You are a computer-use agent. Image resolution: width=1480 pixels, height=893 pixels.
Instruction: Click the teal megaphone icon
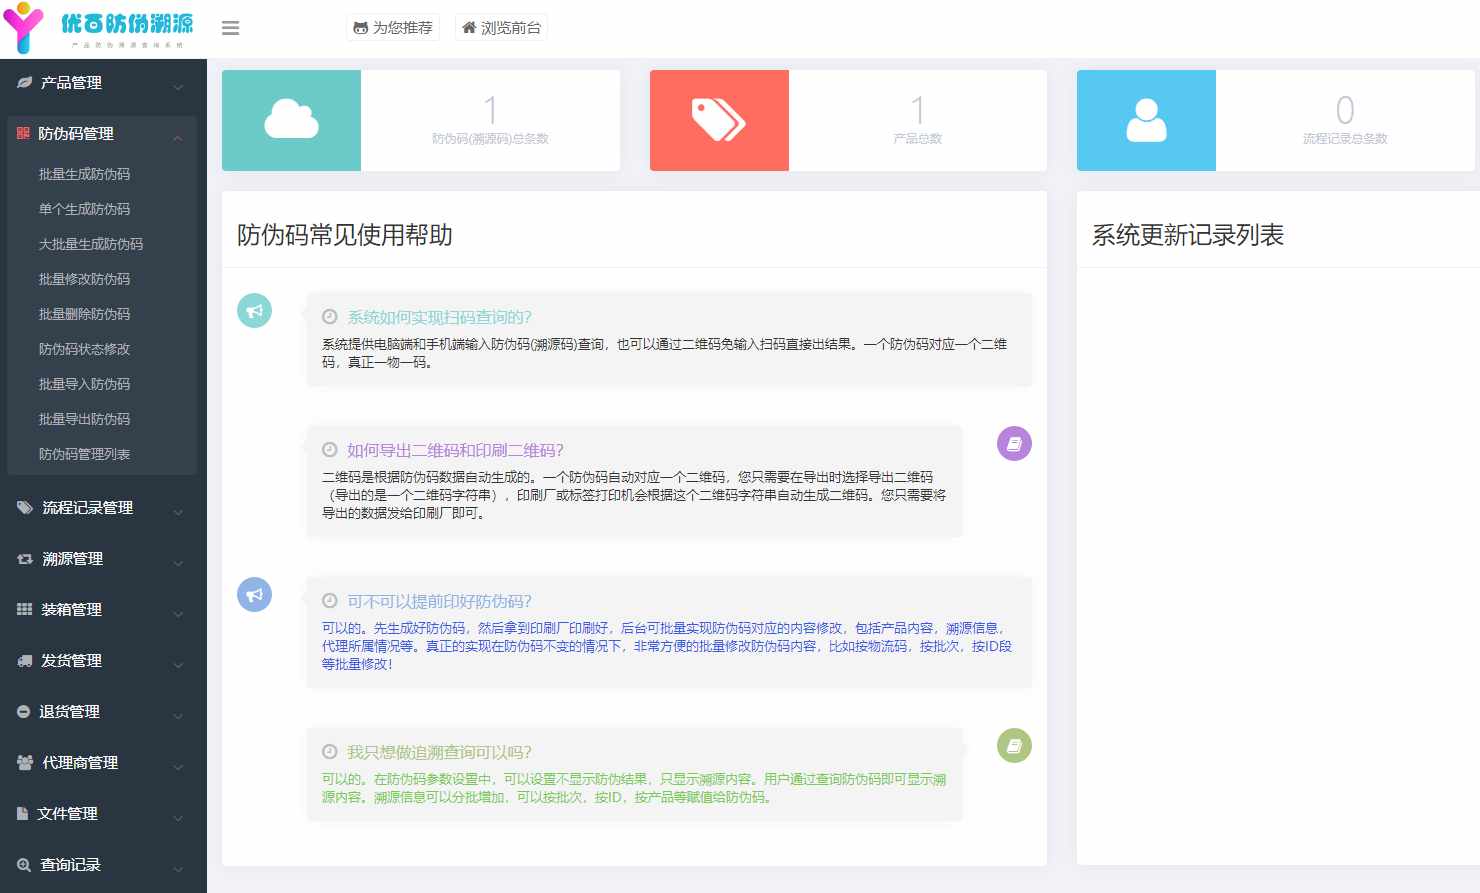(x=254, y=311)
